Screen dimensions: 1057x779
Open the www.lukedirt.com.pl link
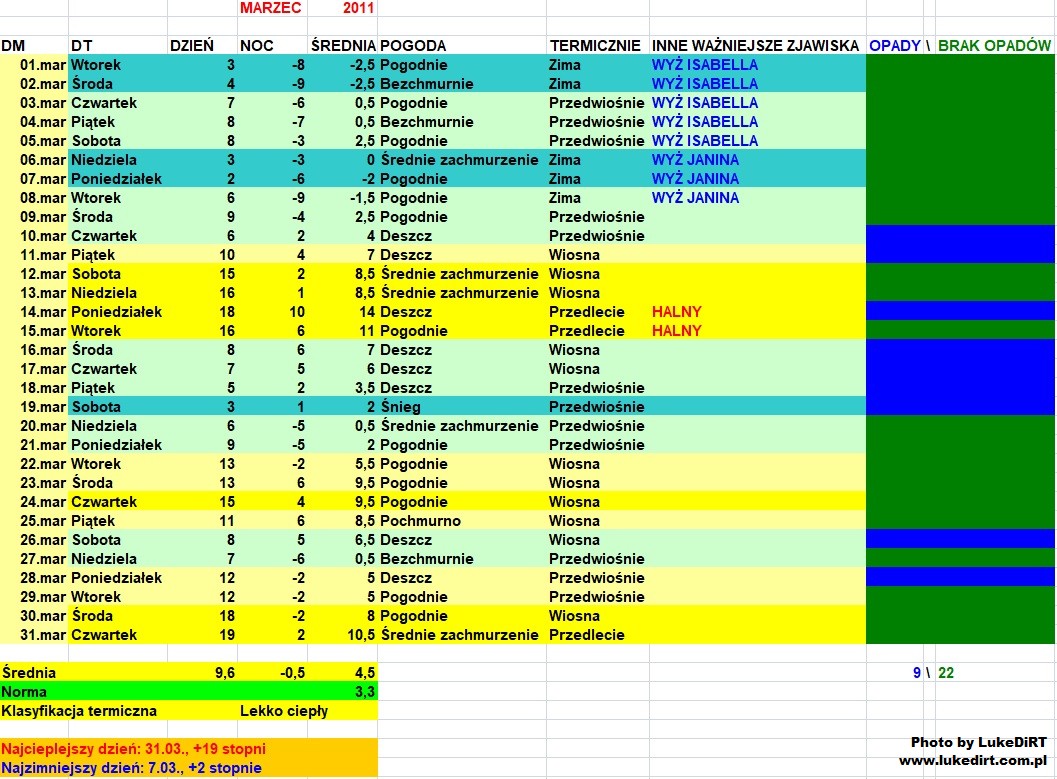[973, 761]
